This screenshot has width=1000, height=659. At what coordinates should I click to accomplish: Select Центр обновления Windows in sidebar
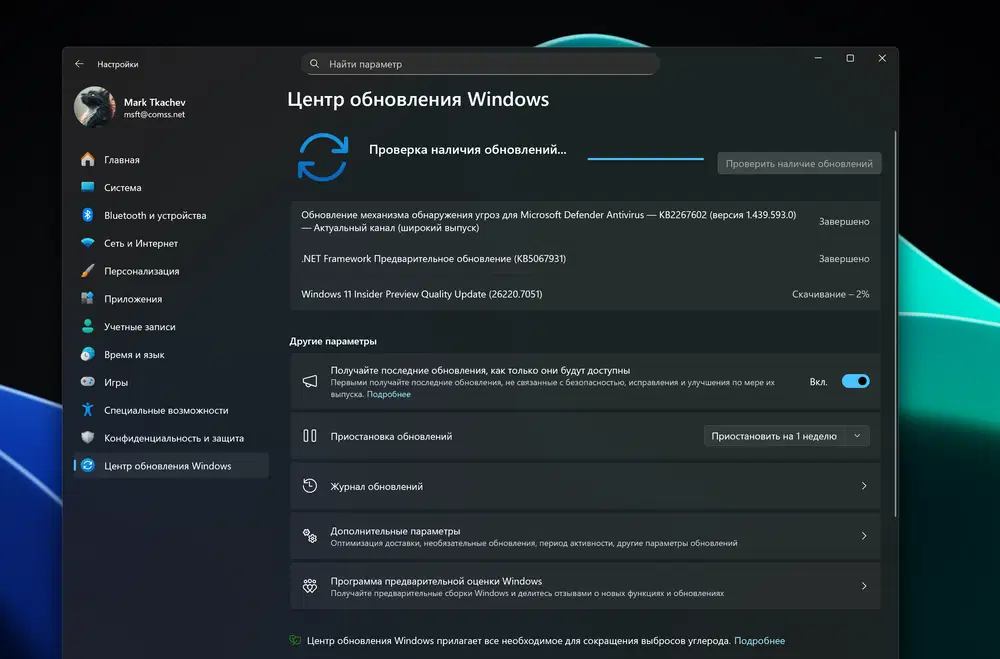170,465
